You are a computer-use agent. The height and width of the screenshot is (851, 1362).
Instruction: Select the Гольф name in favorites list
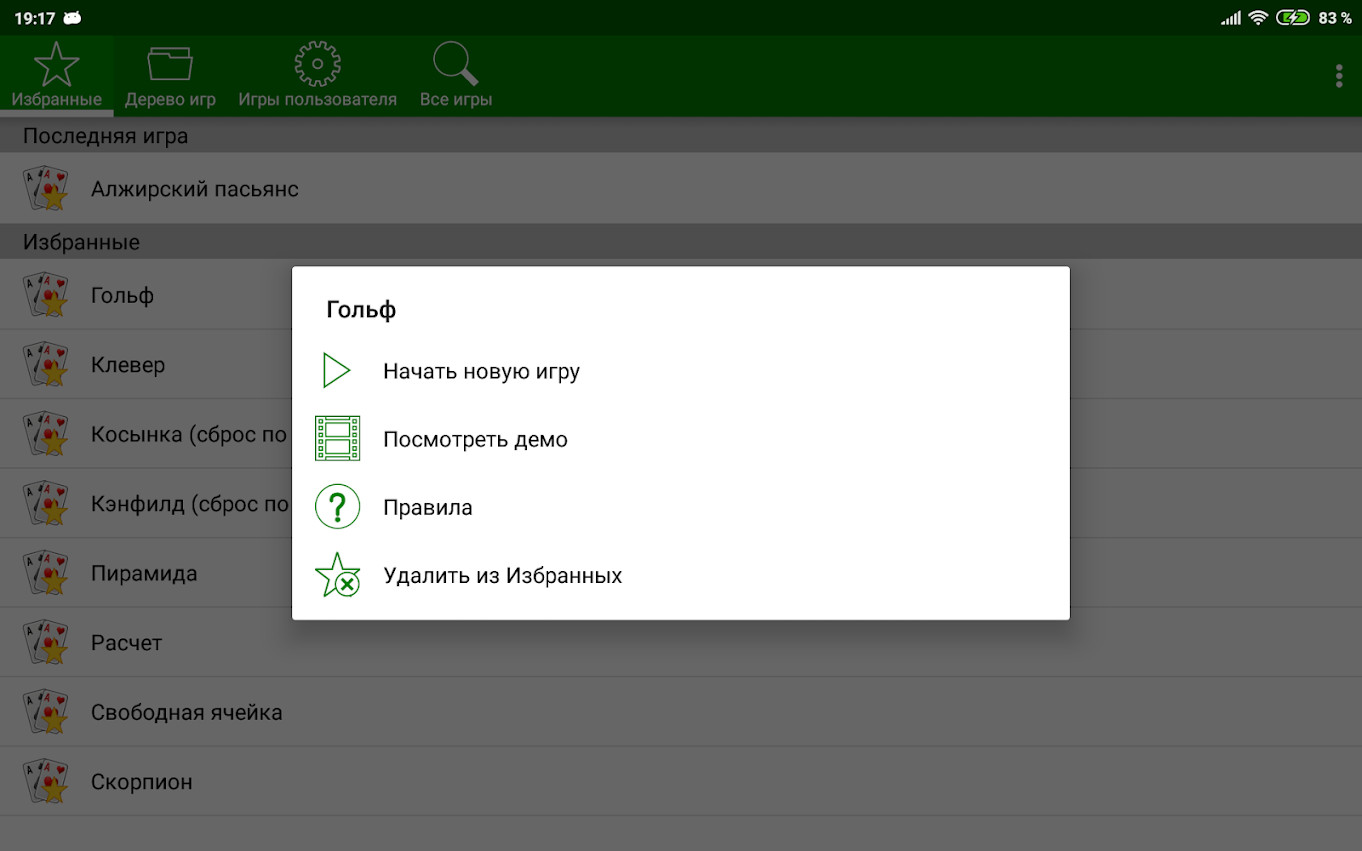(122, 296)
